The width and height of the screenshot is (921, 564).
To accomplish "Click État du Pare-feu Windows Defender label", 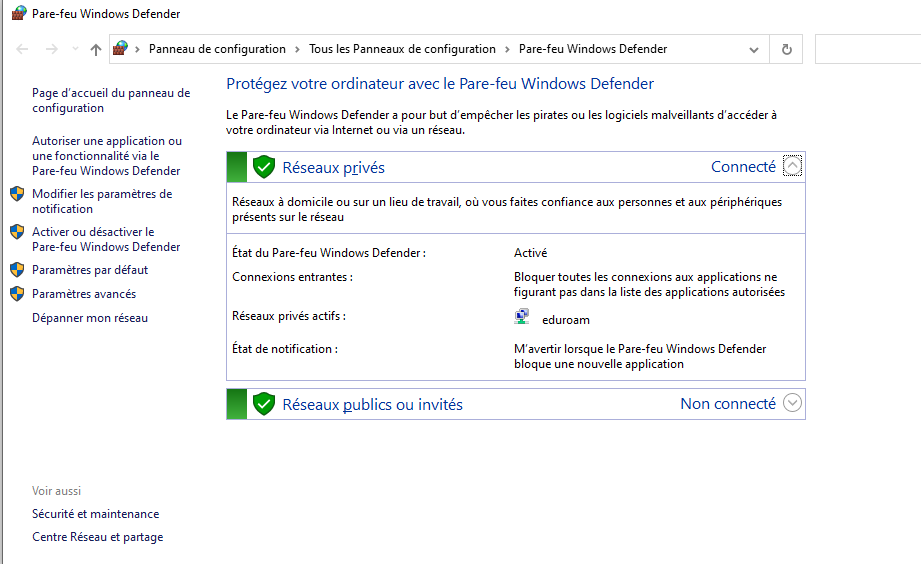I will click(329, 253).
